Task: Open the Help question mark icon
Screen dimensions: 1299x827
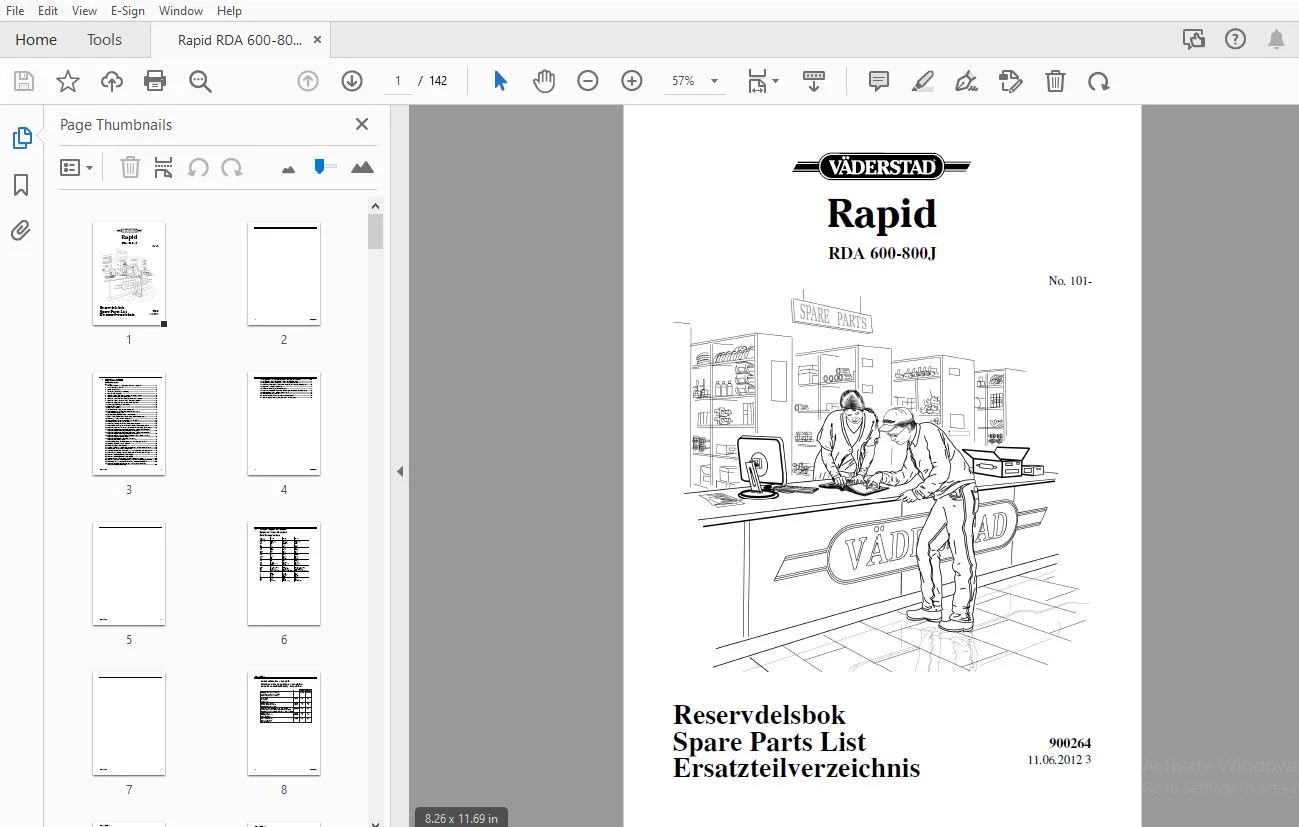Action: pyautogui.click(x=1235, y=40)
